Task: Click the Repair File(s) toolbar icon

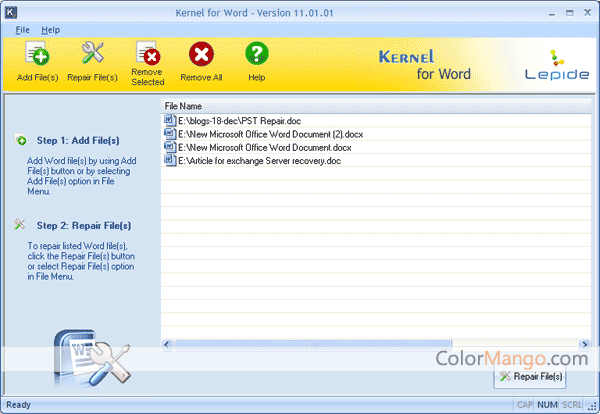Action: [x=92, y=56]
